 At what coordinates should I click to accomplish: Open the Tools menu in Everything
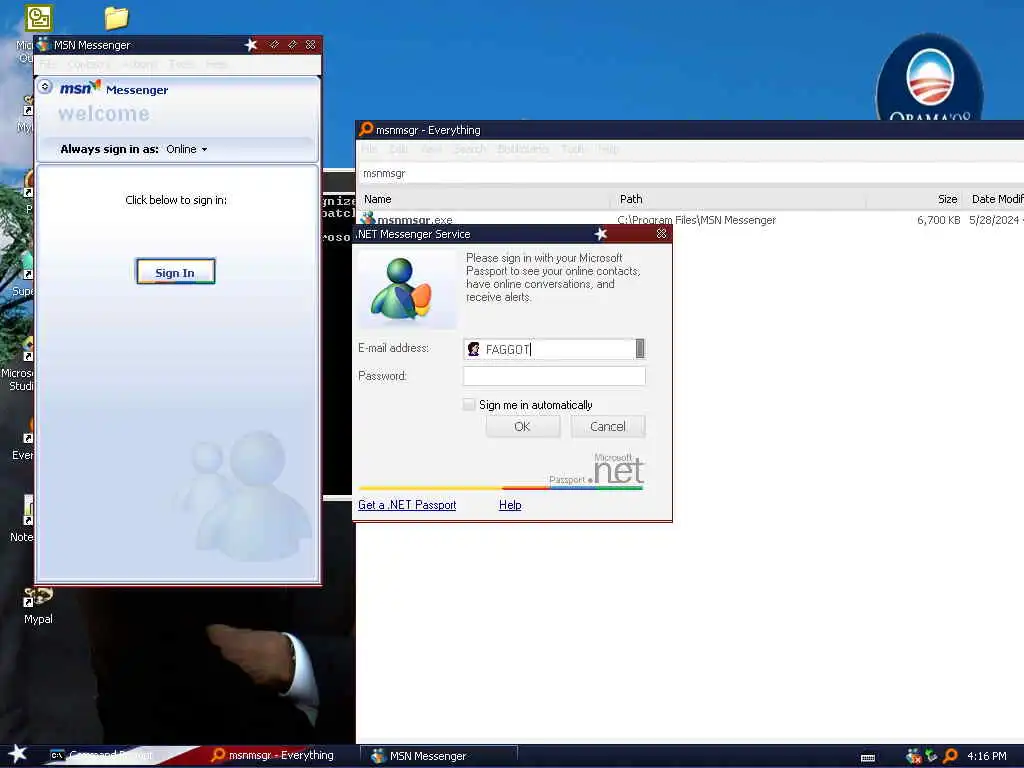573,149
